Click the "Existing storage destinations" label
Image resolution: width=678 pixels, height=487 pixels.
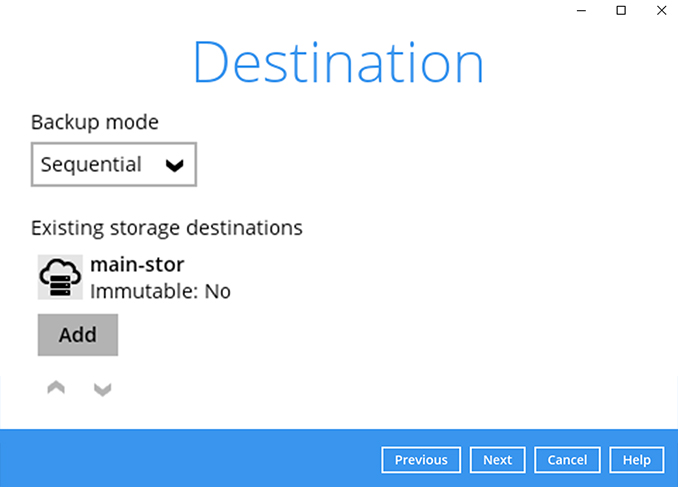(x=167, y=227)
